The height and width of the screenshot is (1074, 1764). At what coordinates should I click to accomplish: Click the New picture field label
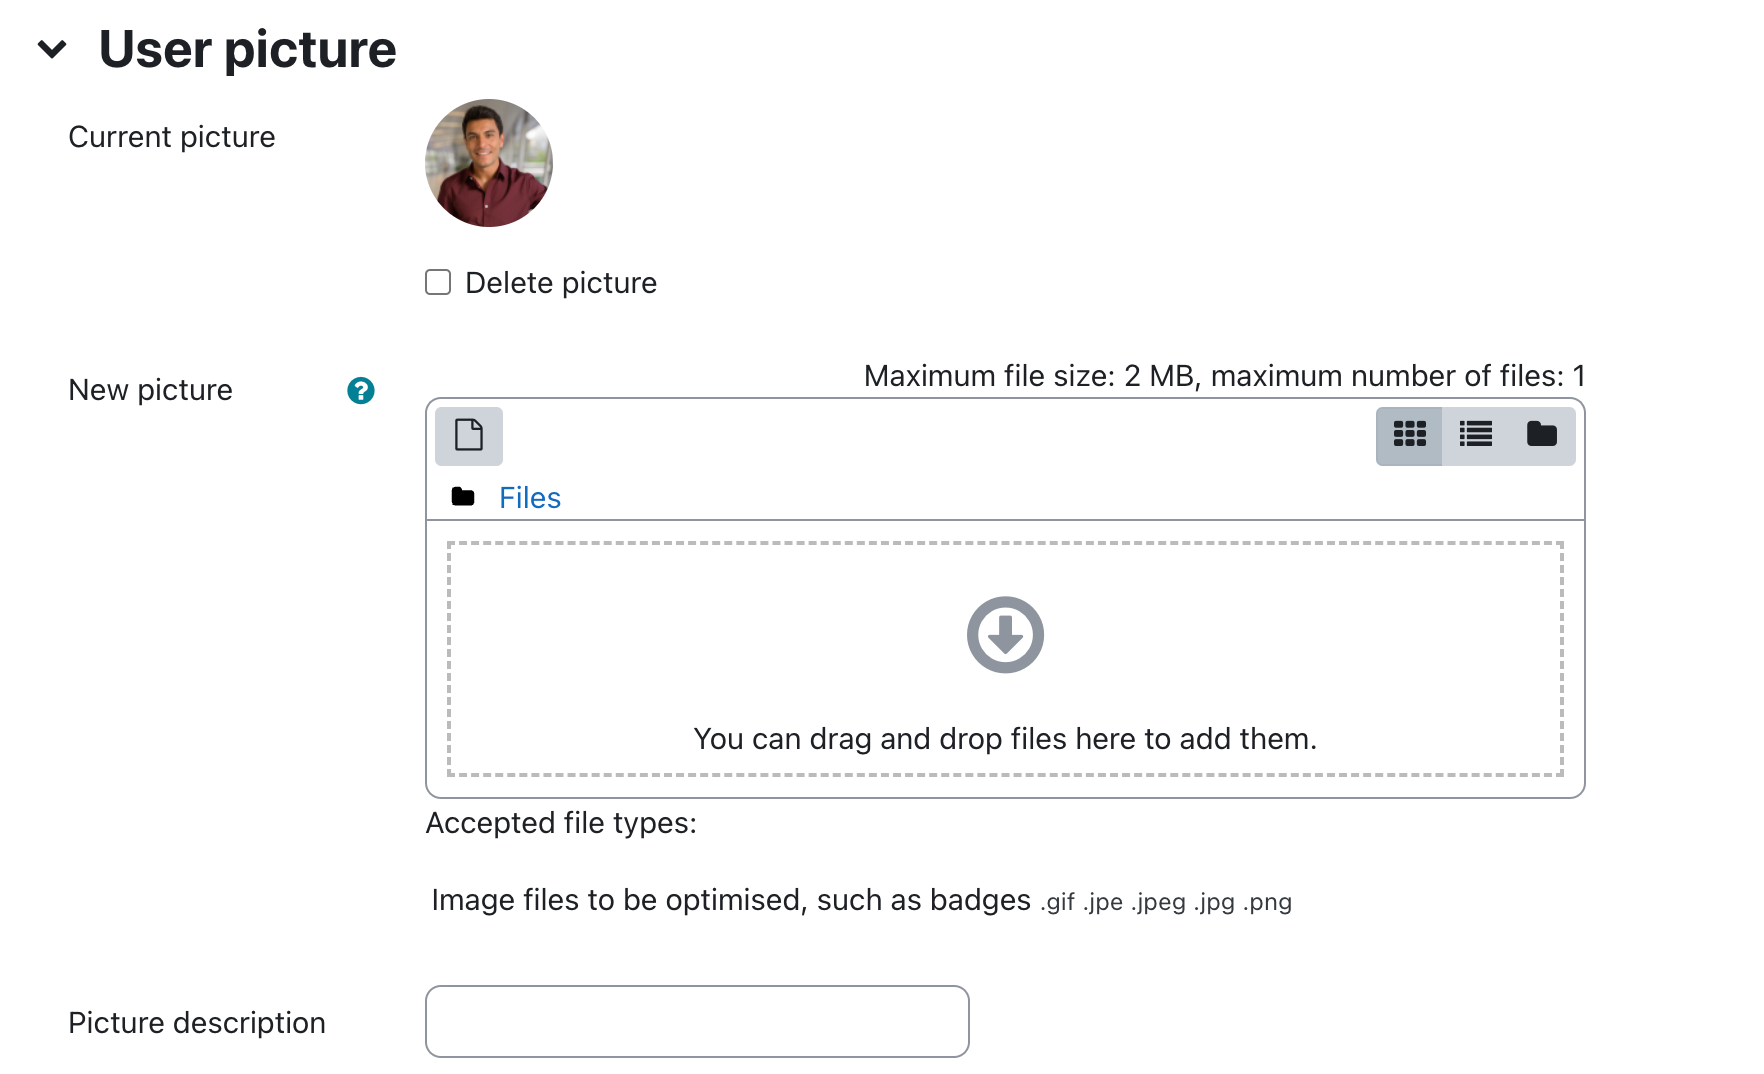(150, 390)
